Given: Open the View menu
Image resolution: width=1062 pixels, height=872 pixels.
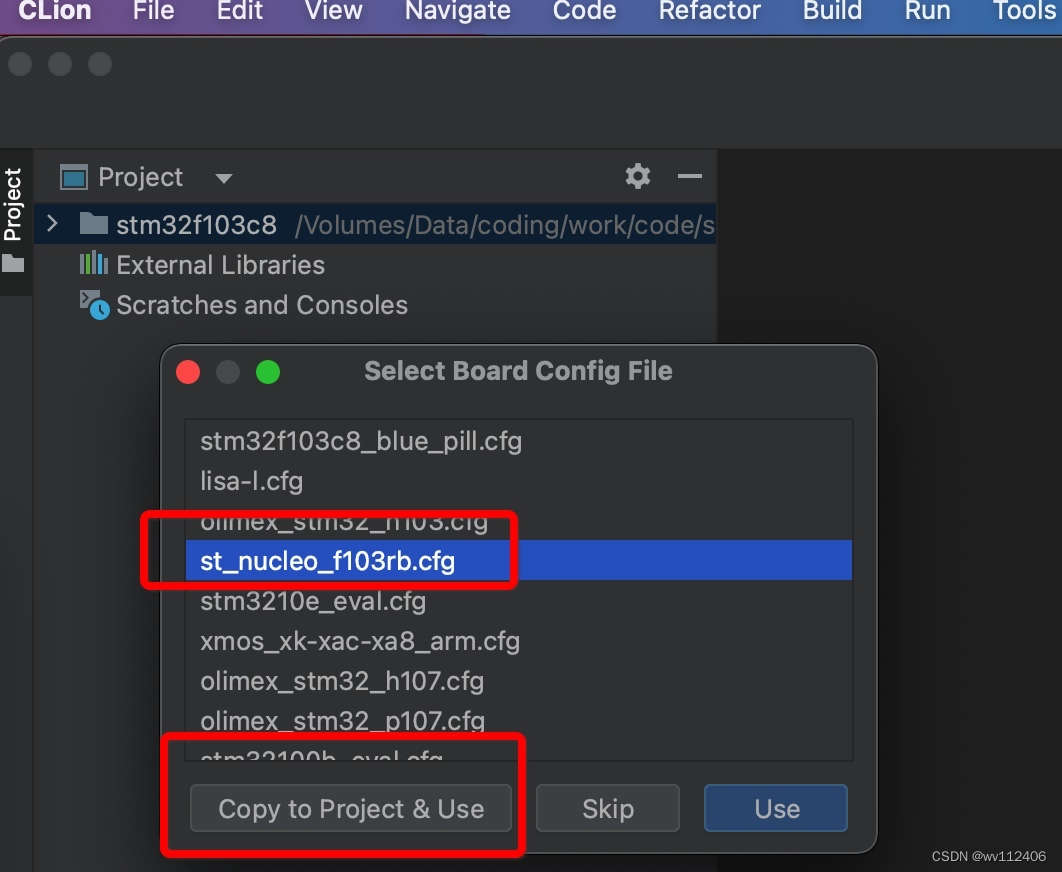Looking at the screenshot, I should coord(333,10).
